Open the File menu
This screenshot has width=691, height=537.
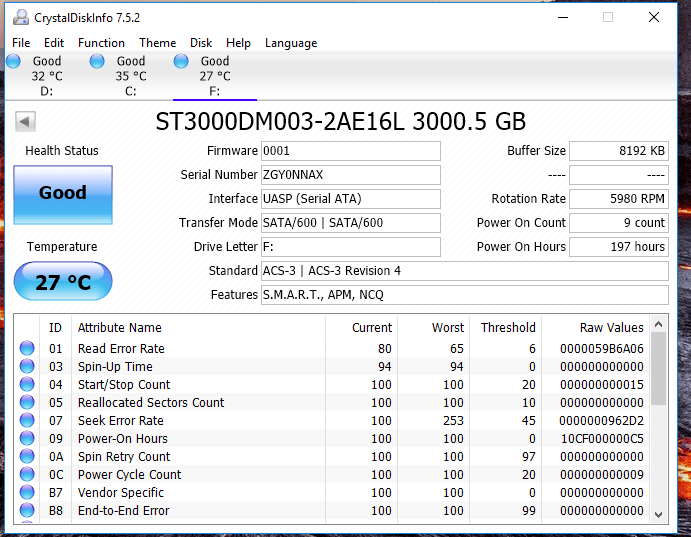coord(21,43)
